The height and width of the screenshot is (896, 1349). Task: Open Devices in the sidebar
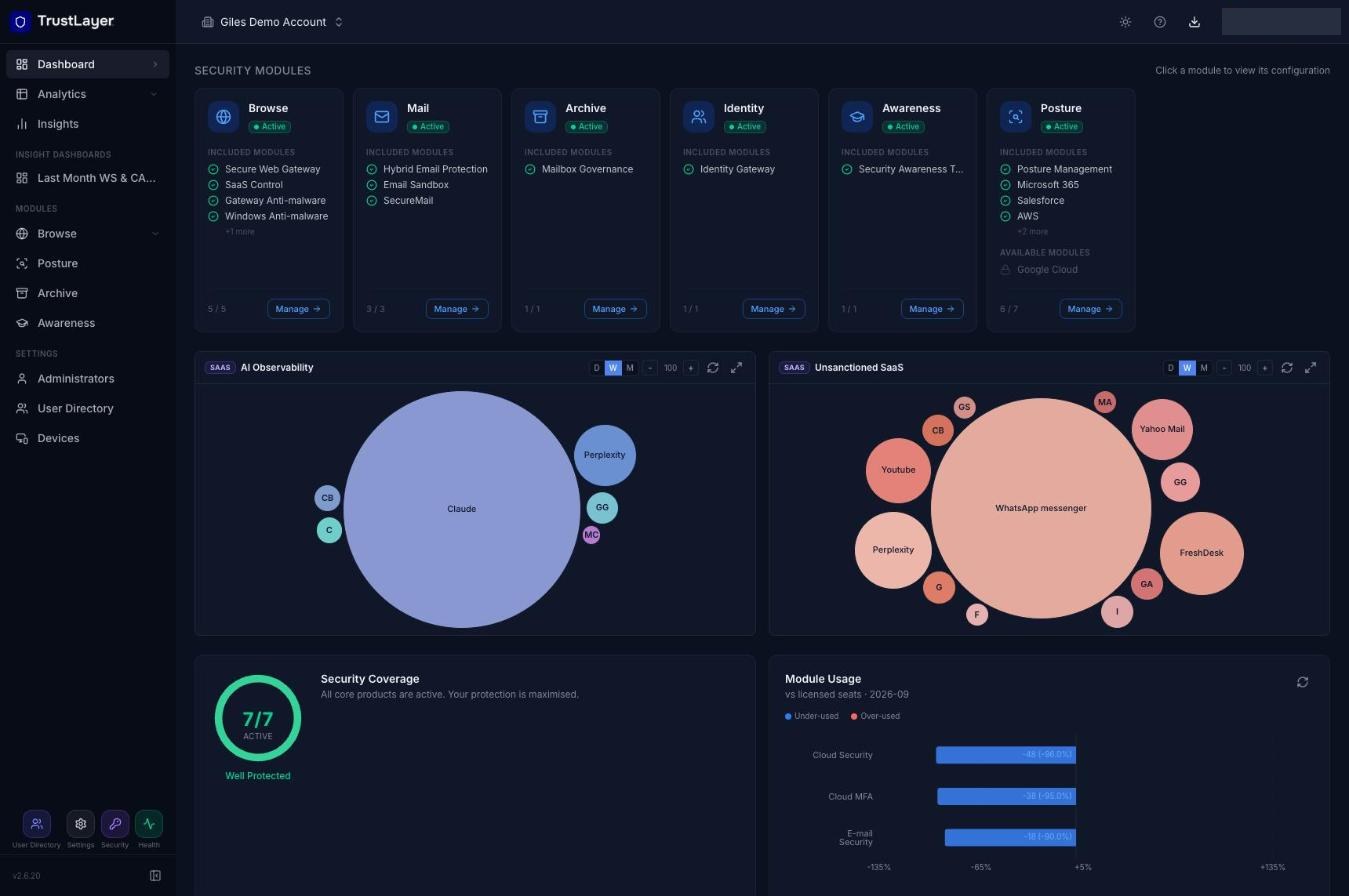(88, 438)
